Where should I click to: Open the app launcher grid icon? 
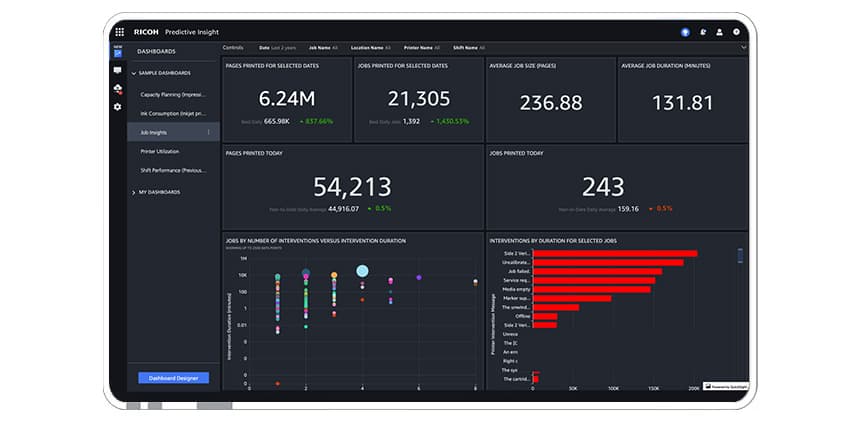click(x=119, y=32)
